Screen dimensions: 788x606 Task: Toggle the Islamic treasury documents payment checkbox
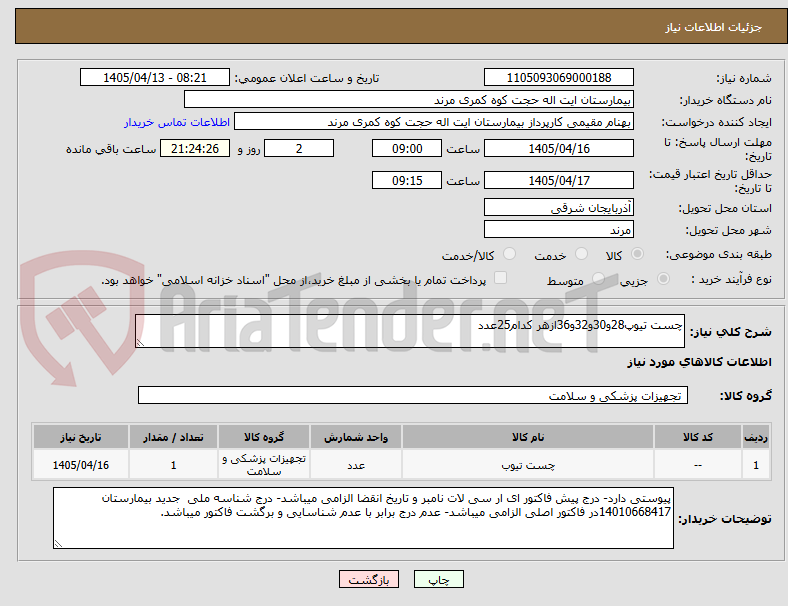coord(501,278)
